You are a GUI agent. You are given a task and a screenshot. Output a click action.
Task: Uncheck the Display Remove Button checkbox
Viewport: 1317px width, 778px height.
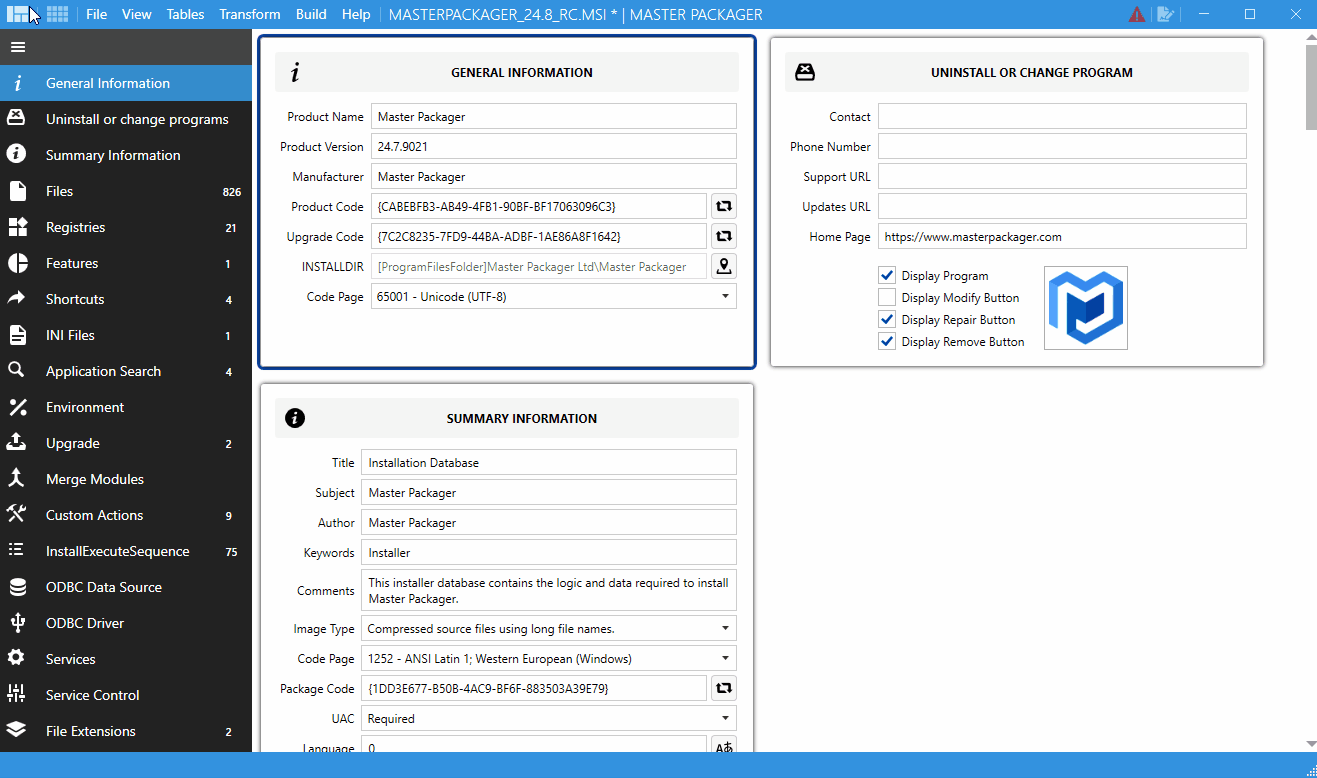pyautogui.click(x=887, y=341)
